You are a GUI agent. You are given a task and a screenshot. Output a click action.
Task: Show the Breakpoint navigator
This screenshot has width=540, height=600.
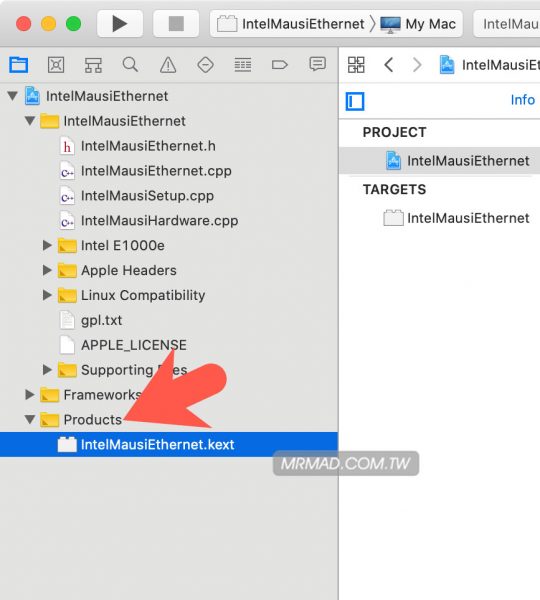click(279, 65)
